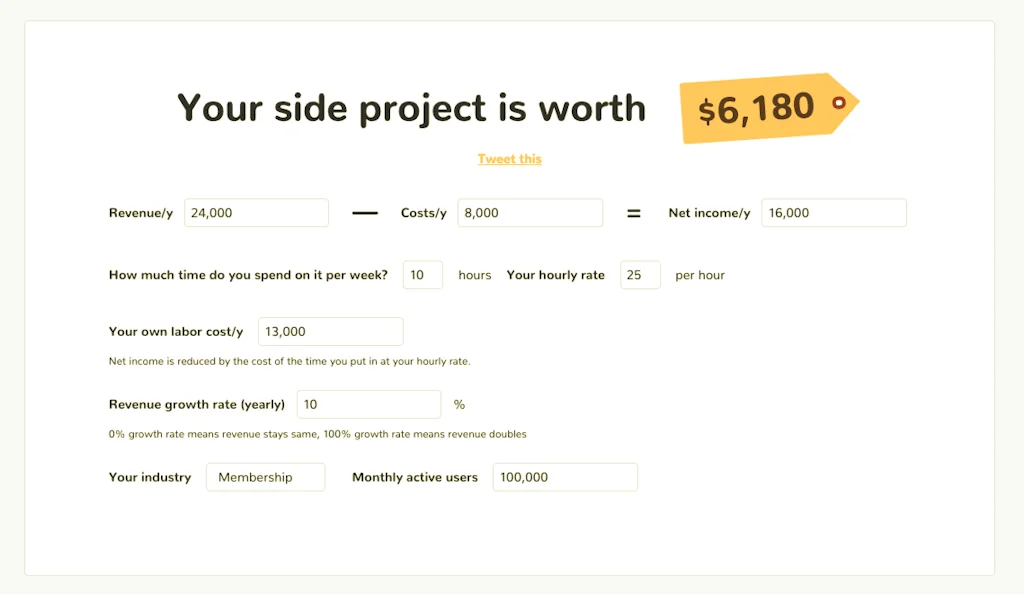Open the Tweet this link
The width and height of the screenshot is (1024, 594).
509,158
